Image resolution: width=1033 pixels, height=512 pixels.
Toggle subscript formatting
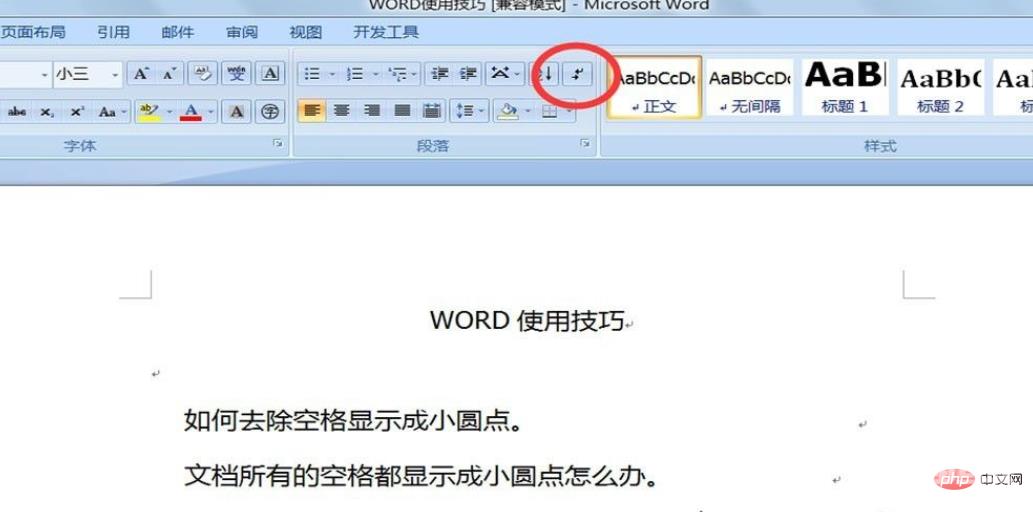click(x=47, y=112)
